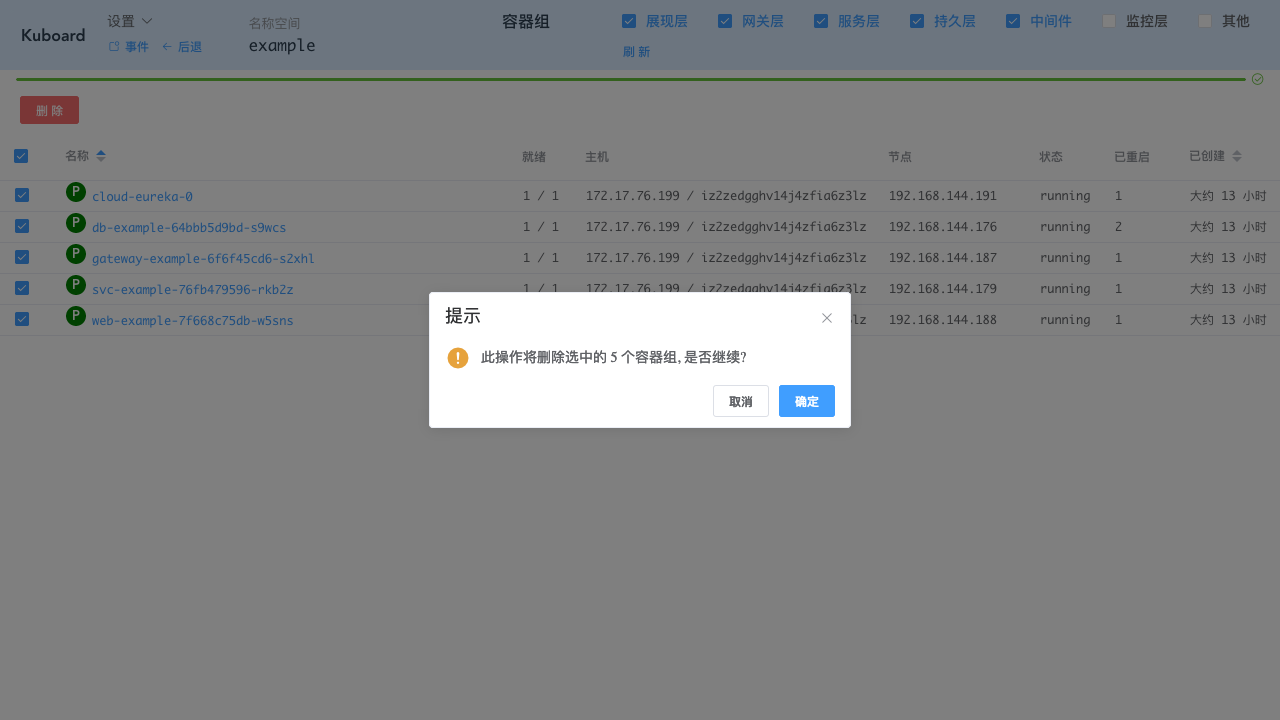Image resolution: width=1280 pixels, height=720 pixels.
Task: Click the 就绪 column header
Action: (x=534, y=157)
